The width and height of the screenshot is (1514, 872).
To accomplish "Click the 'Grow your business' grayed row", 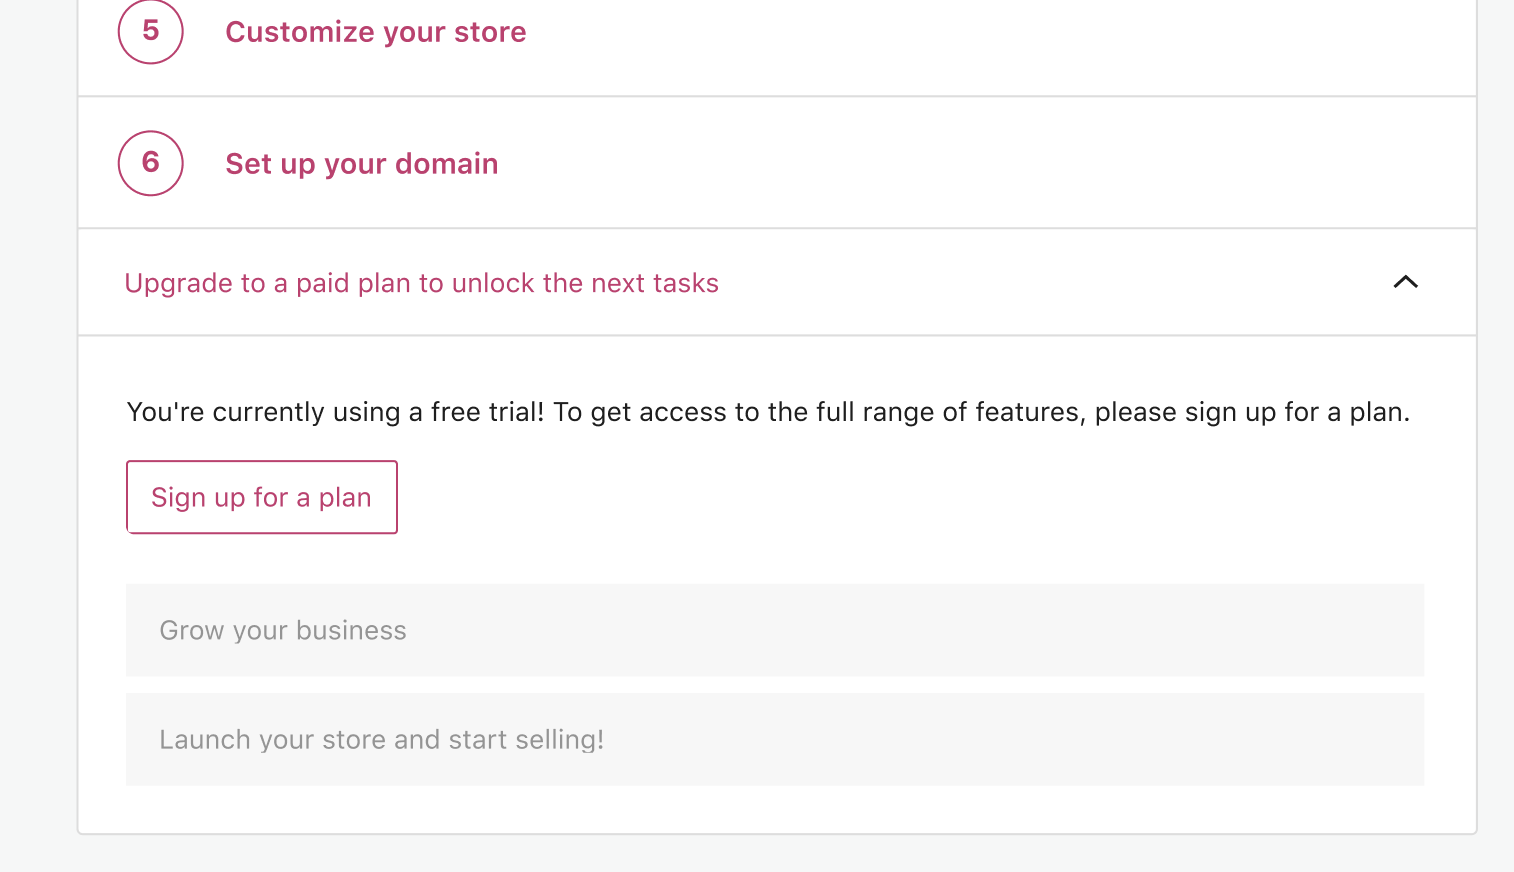I will 774,630.
